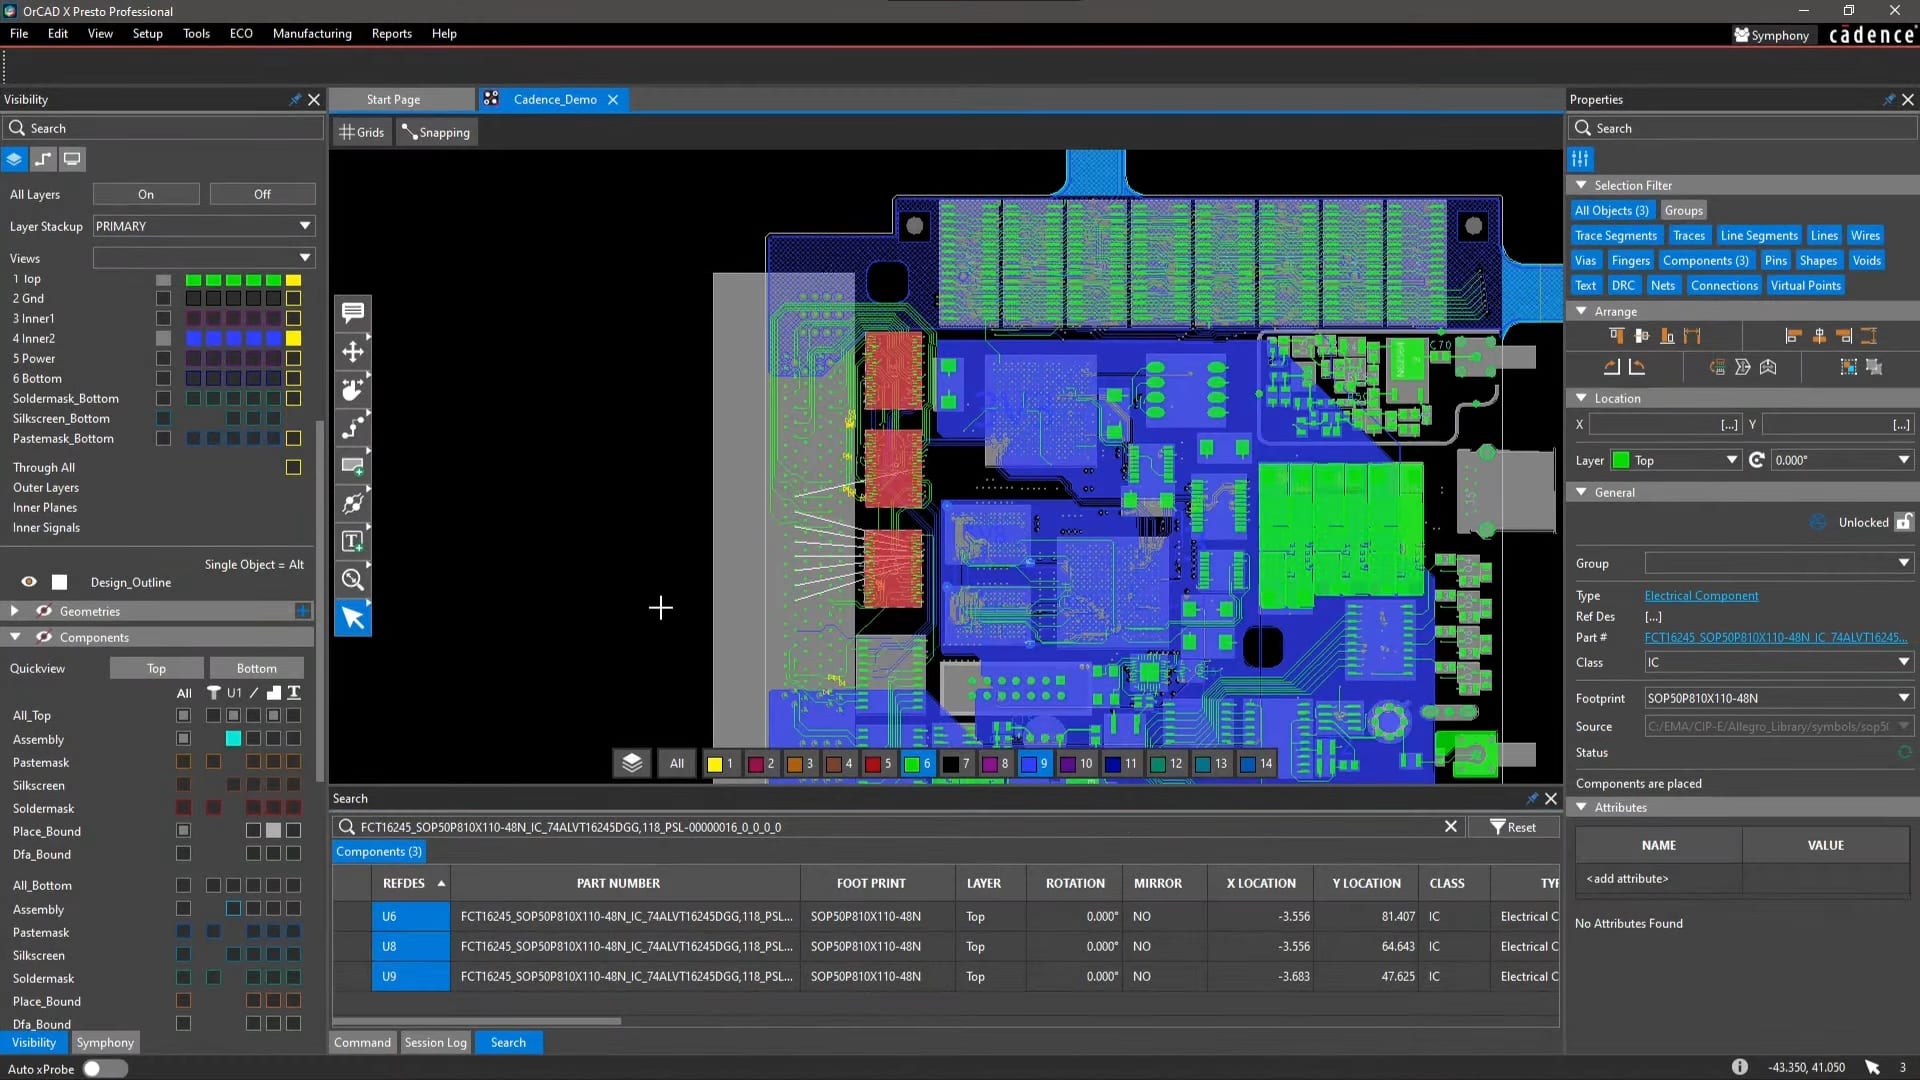Toggle Place_Bound top row first checkbox

183,830
